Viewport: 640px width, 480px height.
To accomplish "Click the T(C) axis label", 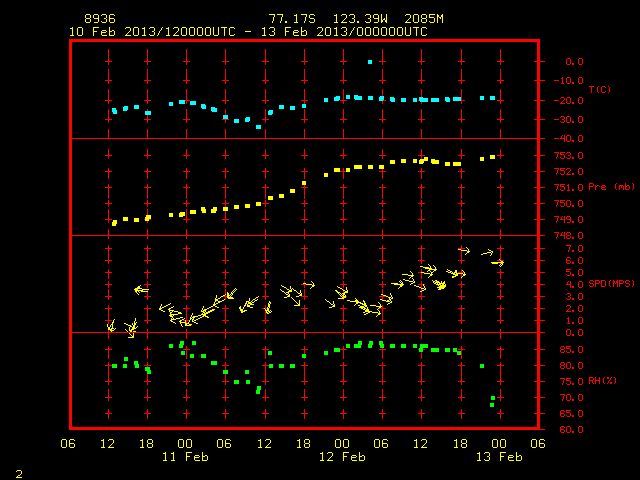I will point(600,89).
